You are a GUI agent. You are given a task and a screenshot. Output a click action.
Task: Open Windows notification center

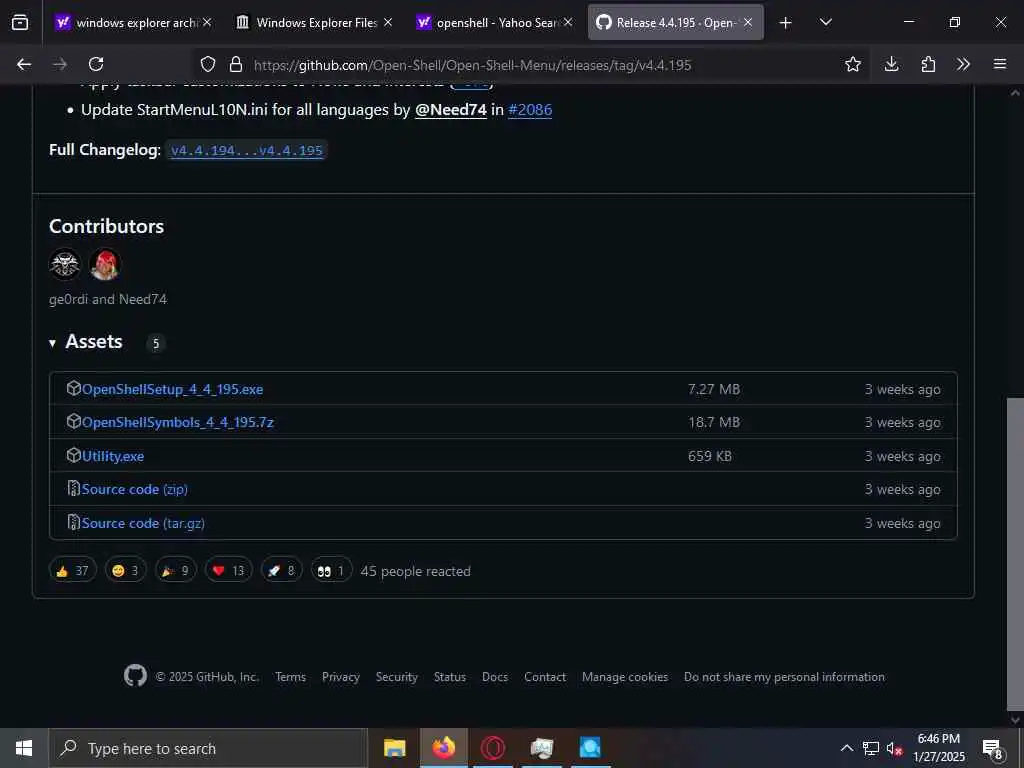click(993, 748)
